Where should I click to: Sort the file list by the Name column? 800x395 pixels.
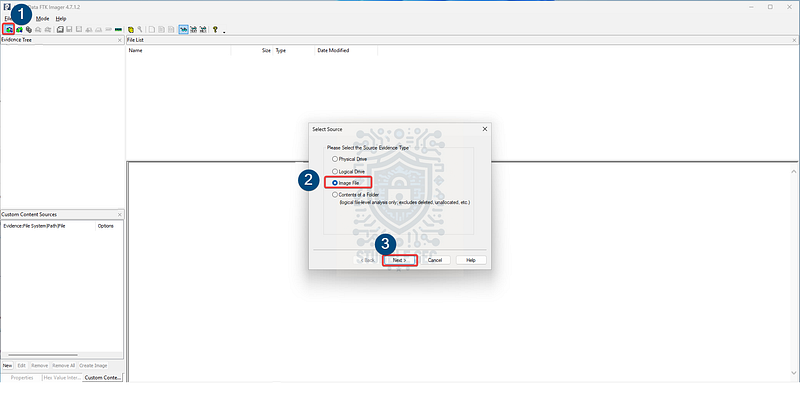[x=178, y=51]
